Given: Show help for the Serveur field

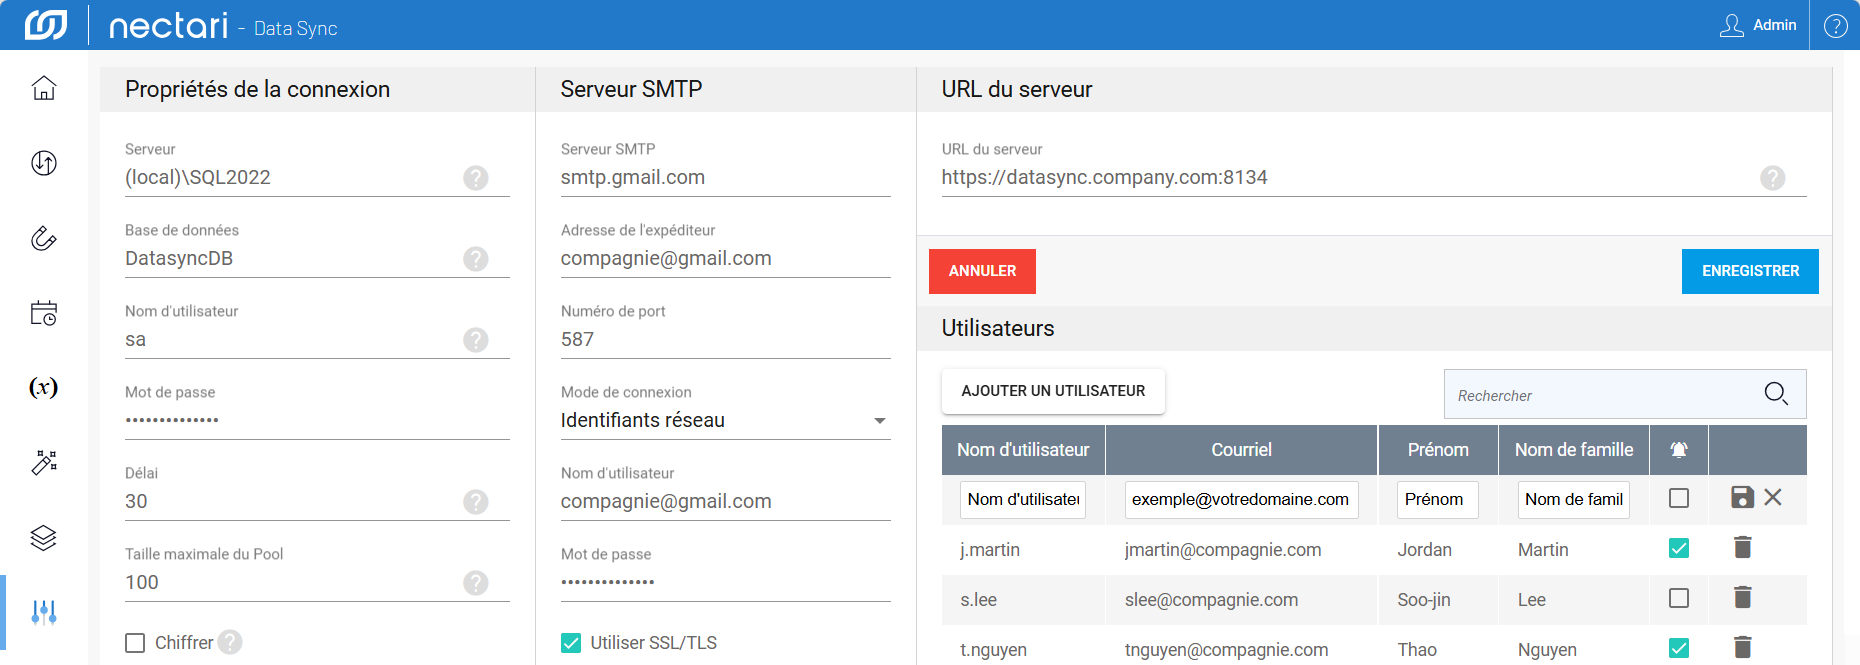Looking at the screenshot, I should point(476,178).
